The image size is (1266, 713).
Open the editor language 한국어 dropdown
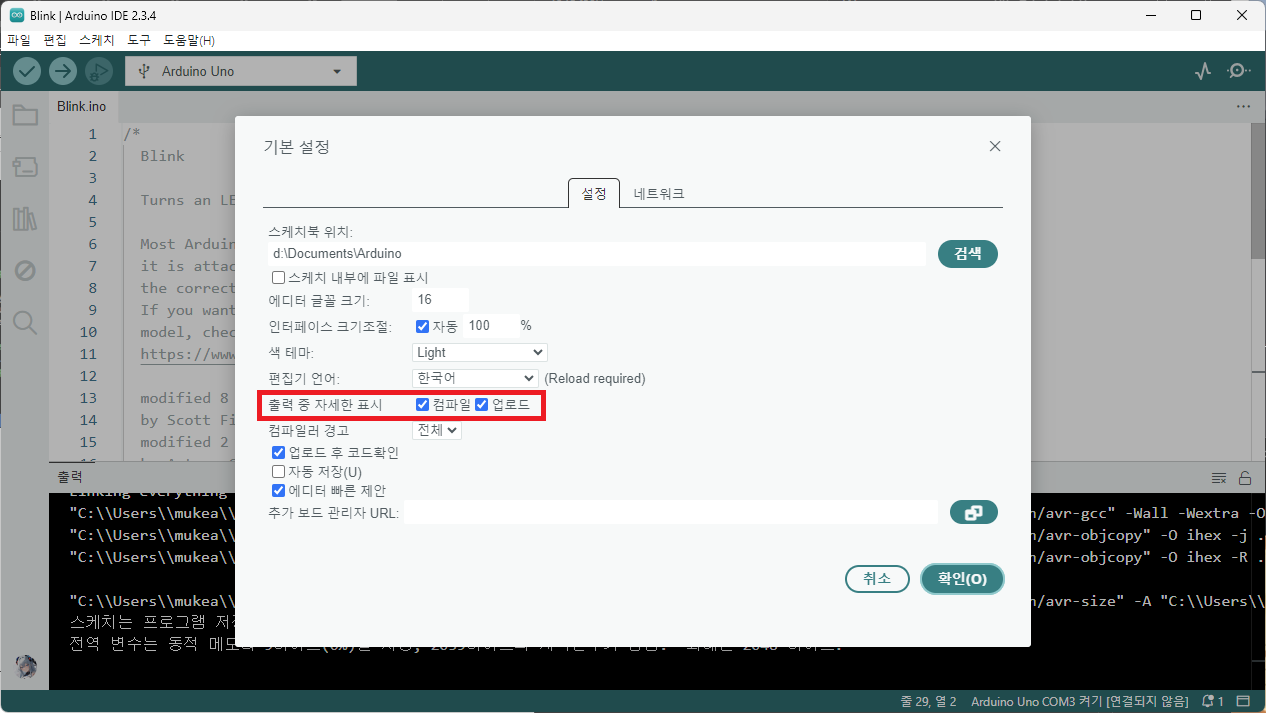(x=475, y=378)
